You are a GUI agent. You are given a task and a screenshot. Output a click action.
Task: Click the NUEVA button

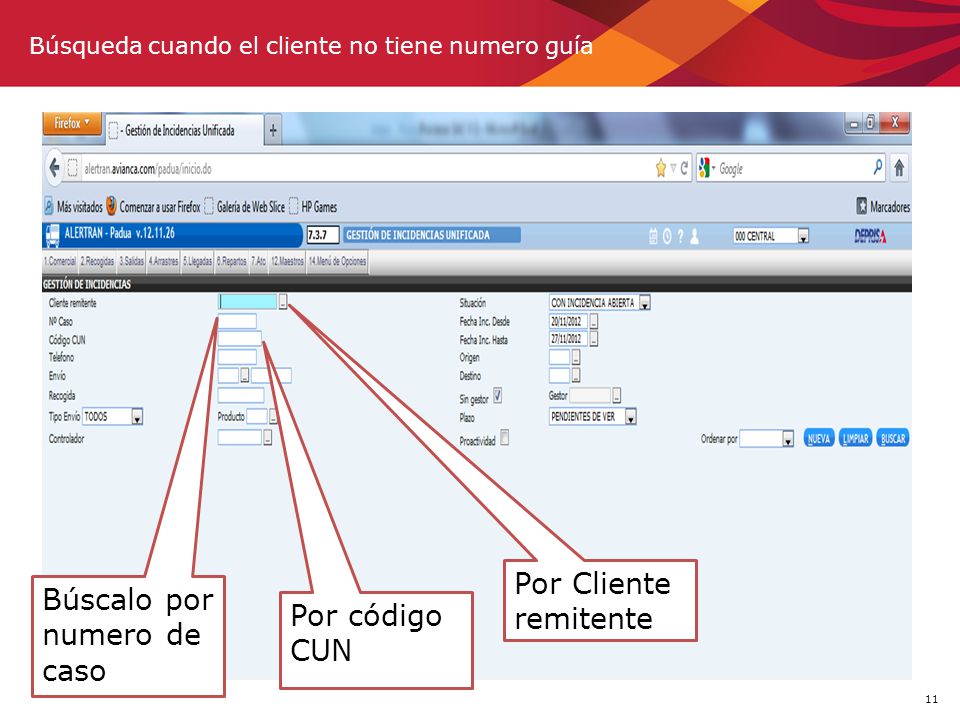tap(819, 438)
